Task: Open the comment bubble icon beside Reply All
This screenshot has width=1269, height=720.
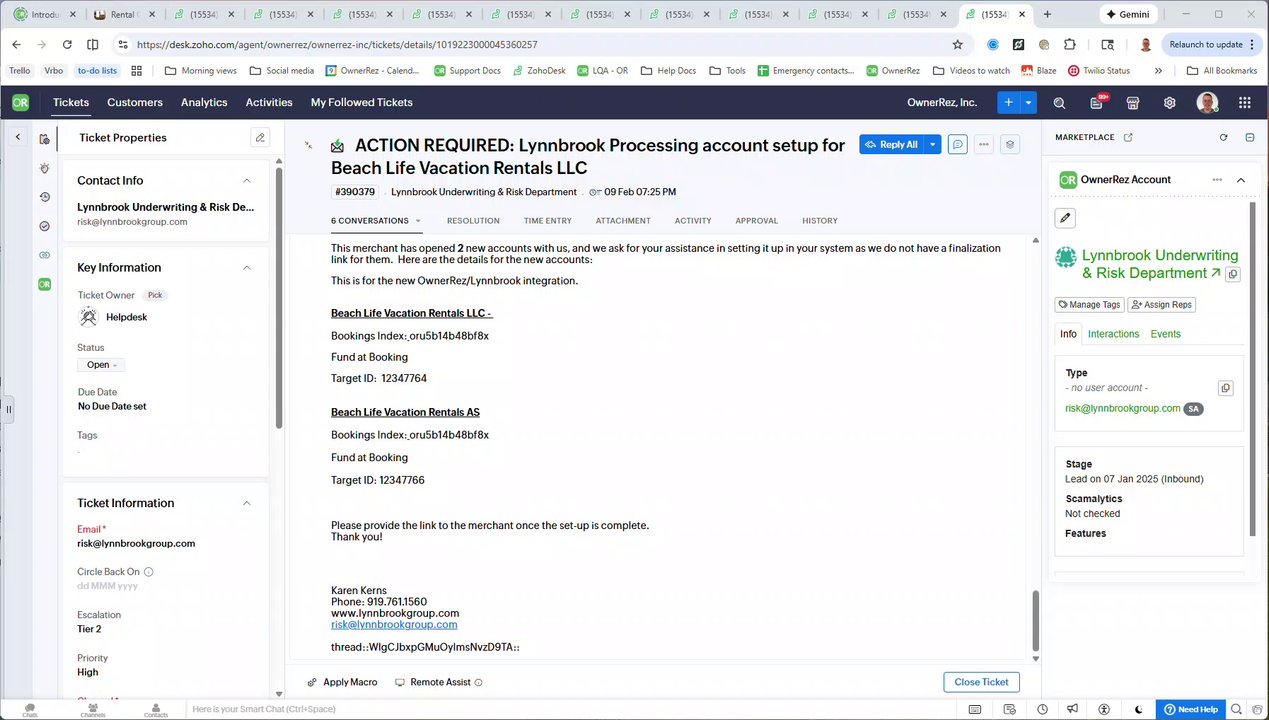Action: coord(957,144)
